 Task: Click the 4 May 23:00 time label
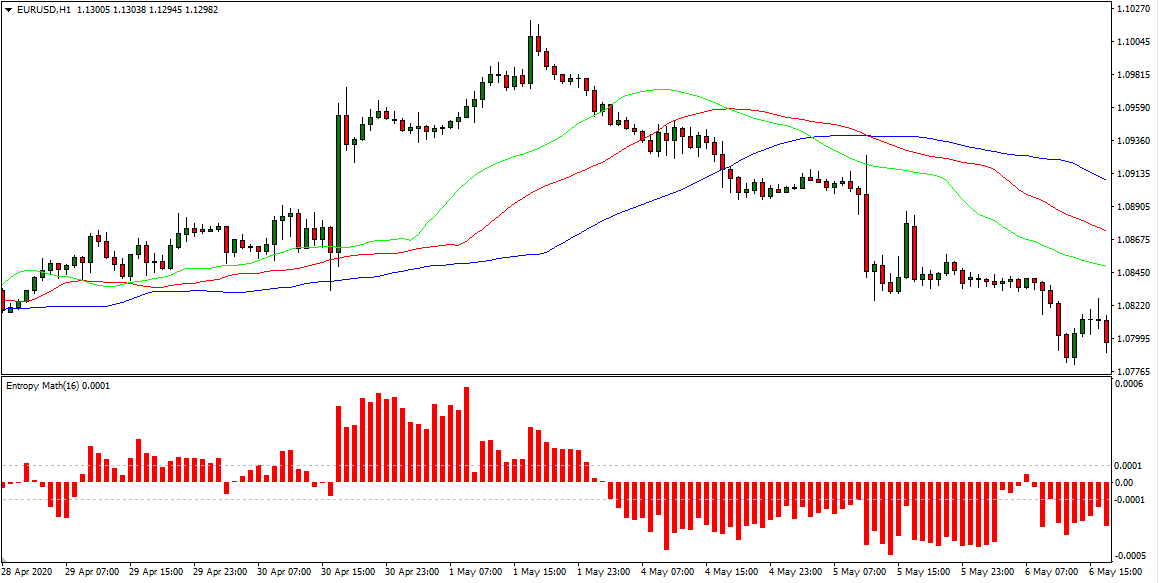point(799,573)
